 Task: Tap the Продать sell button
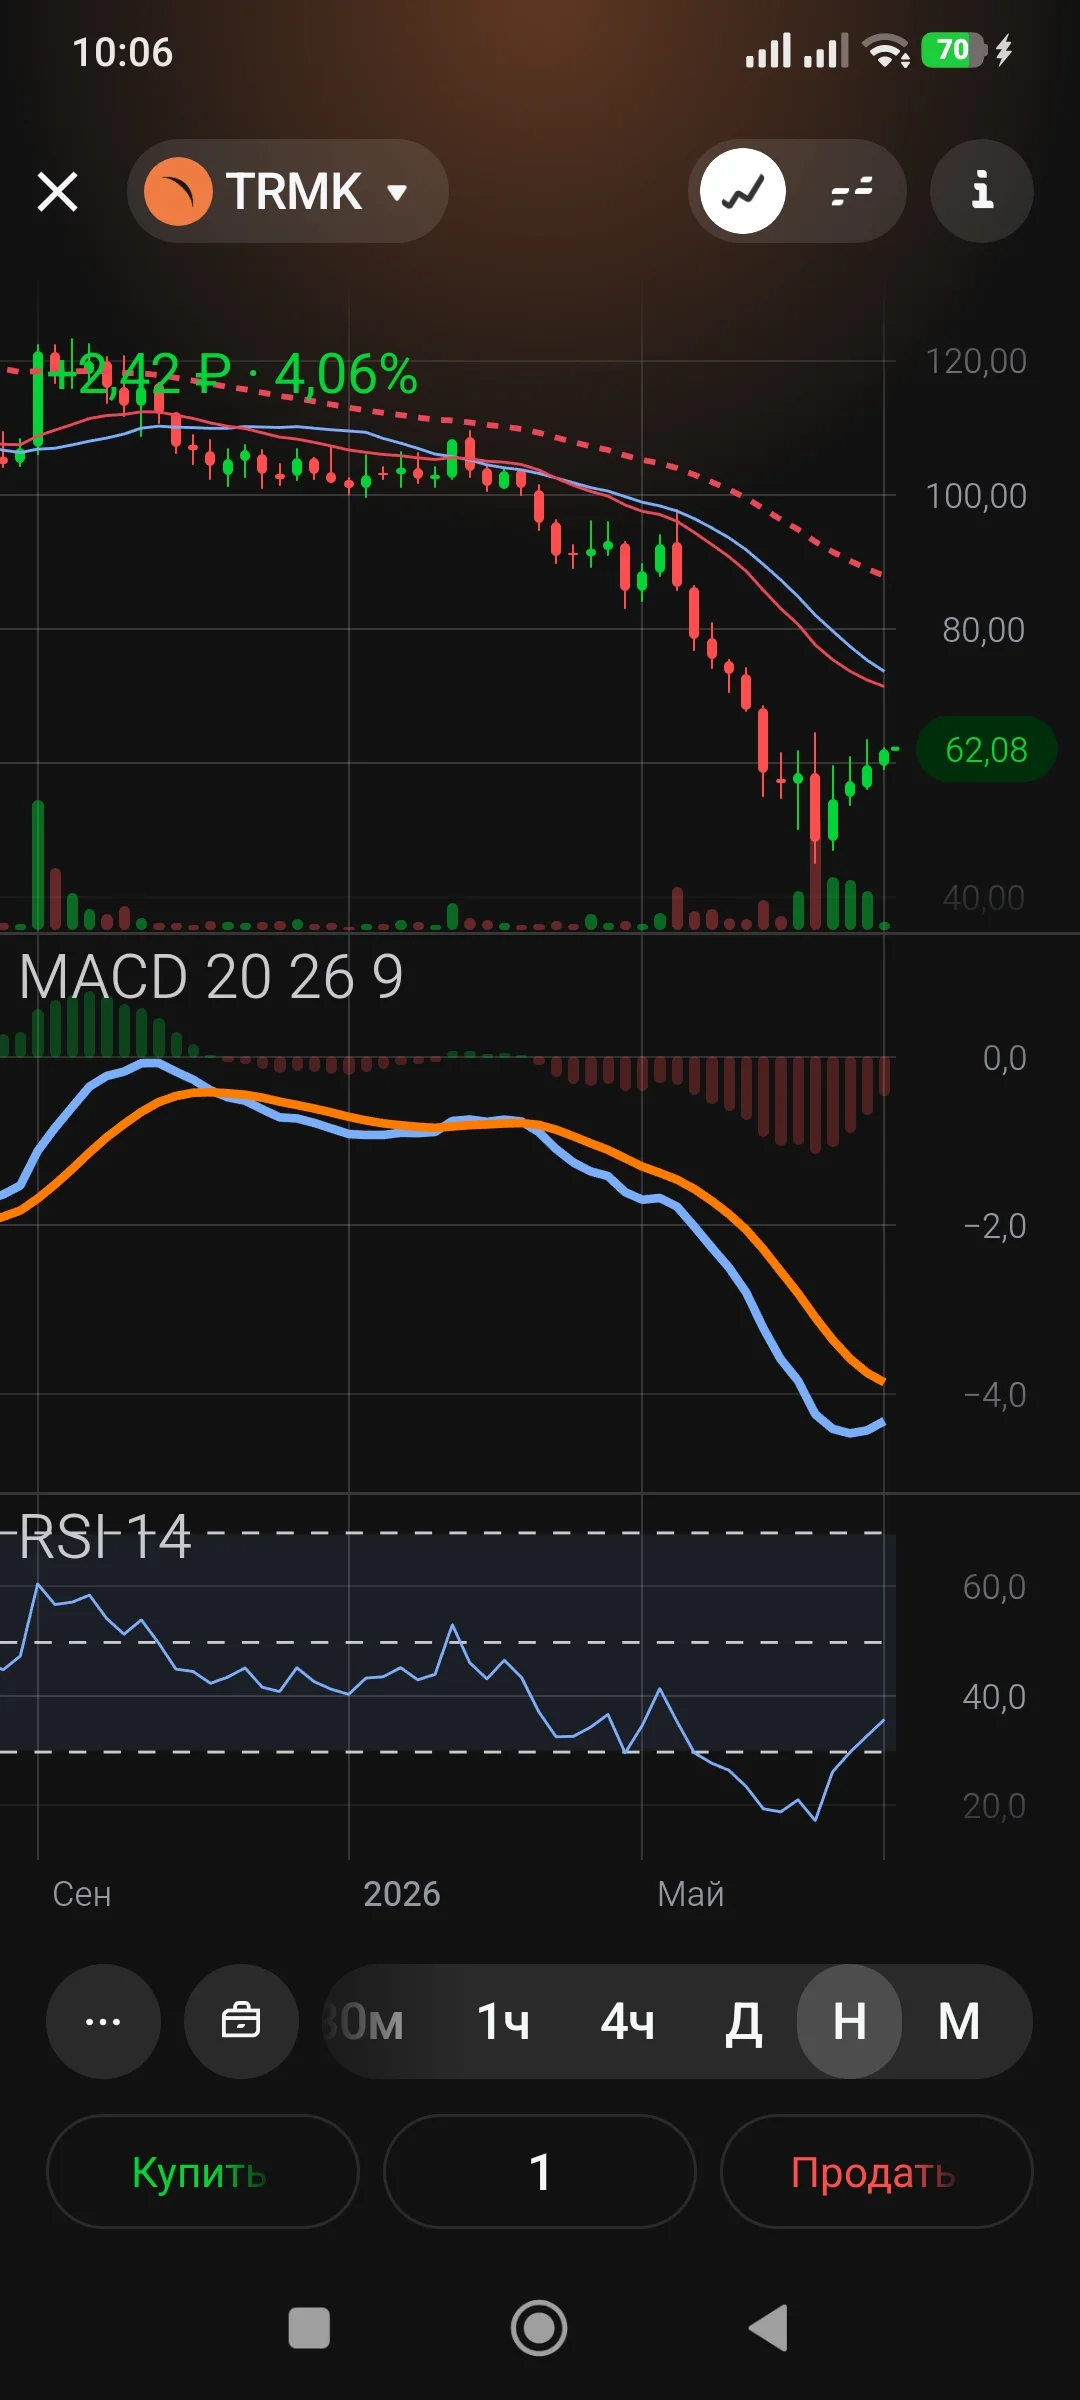click(877, 2171)
